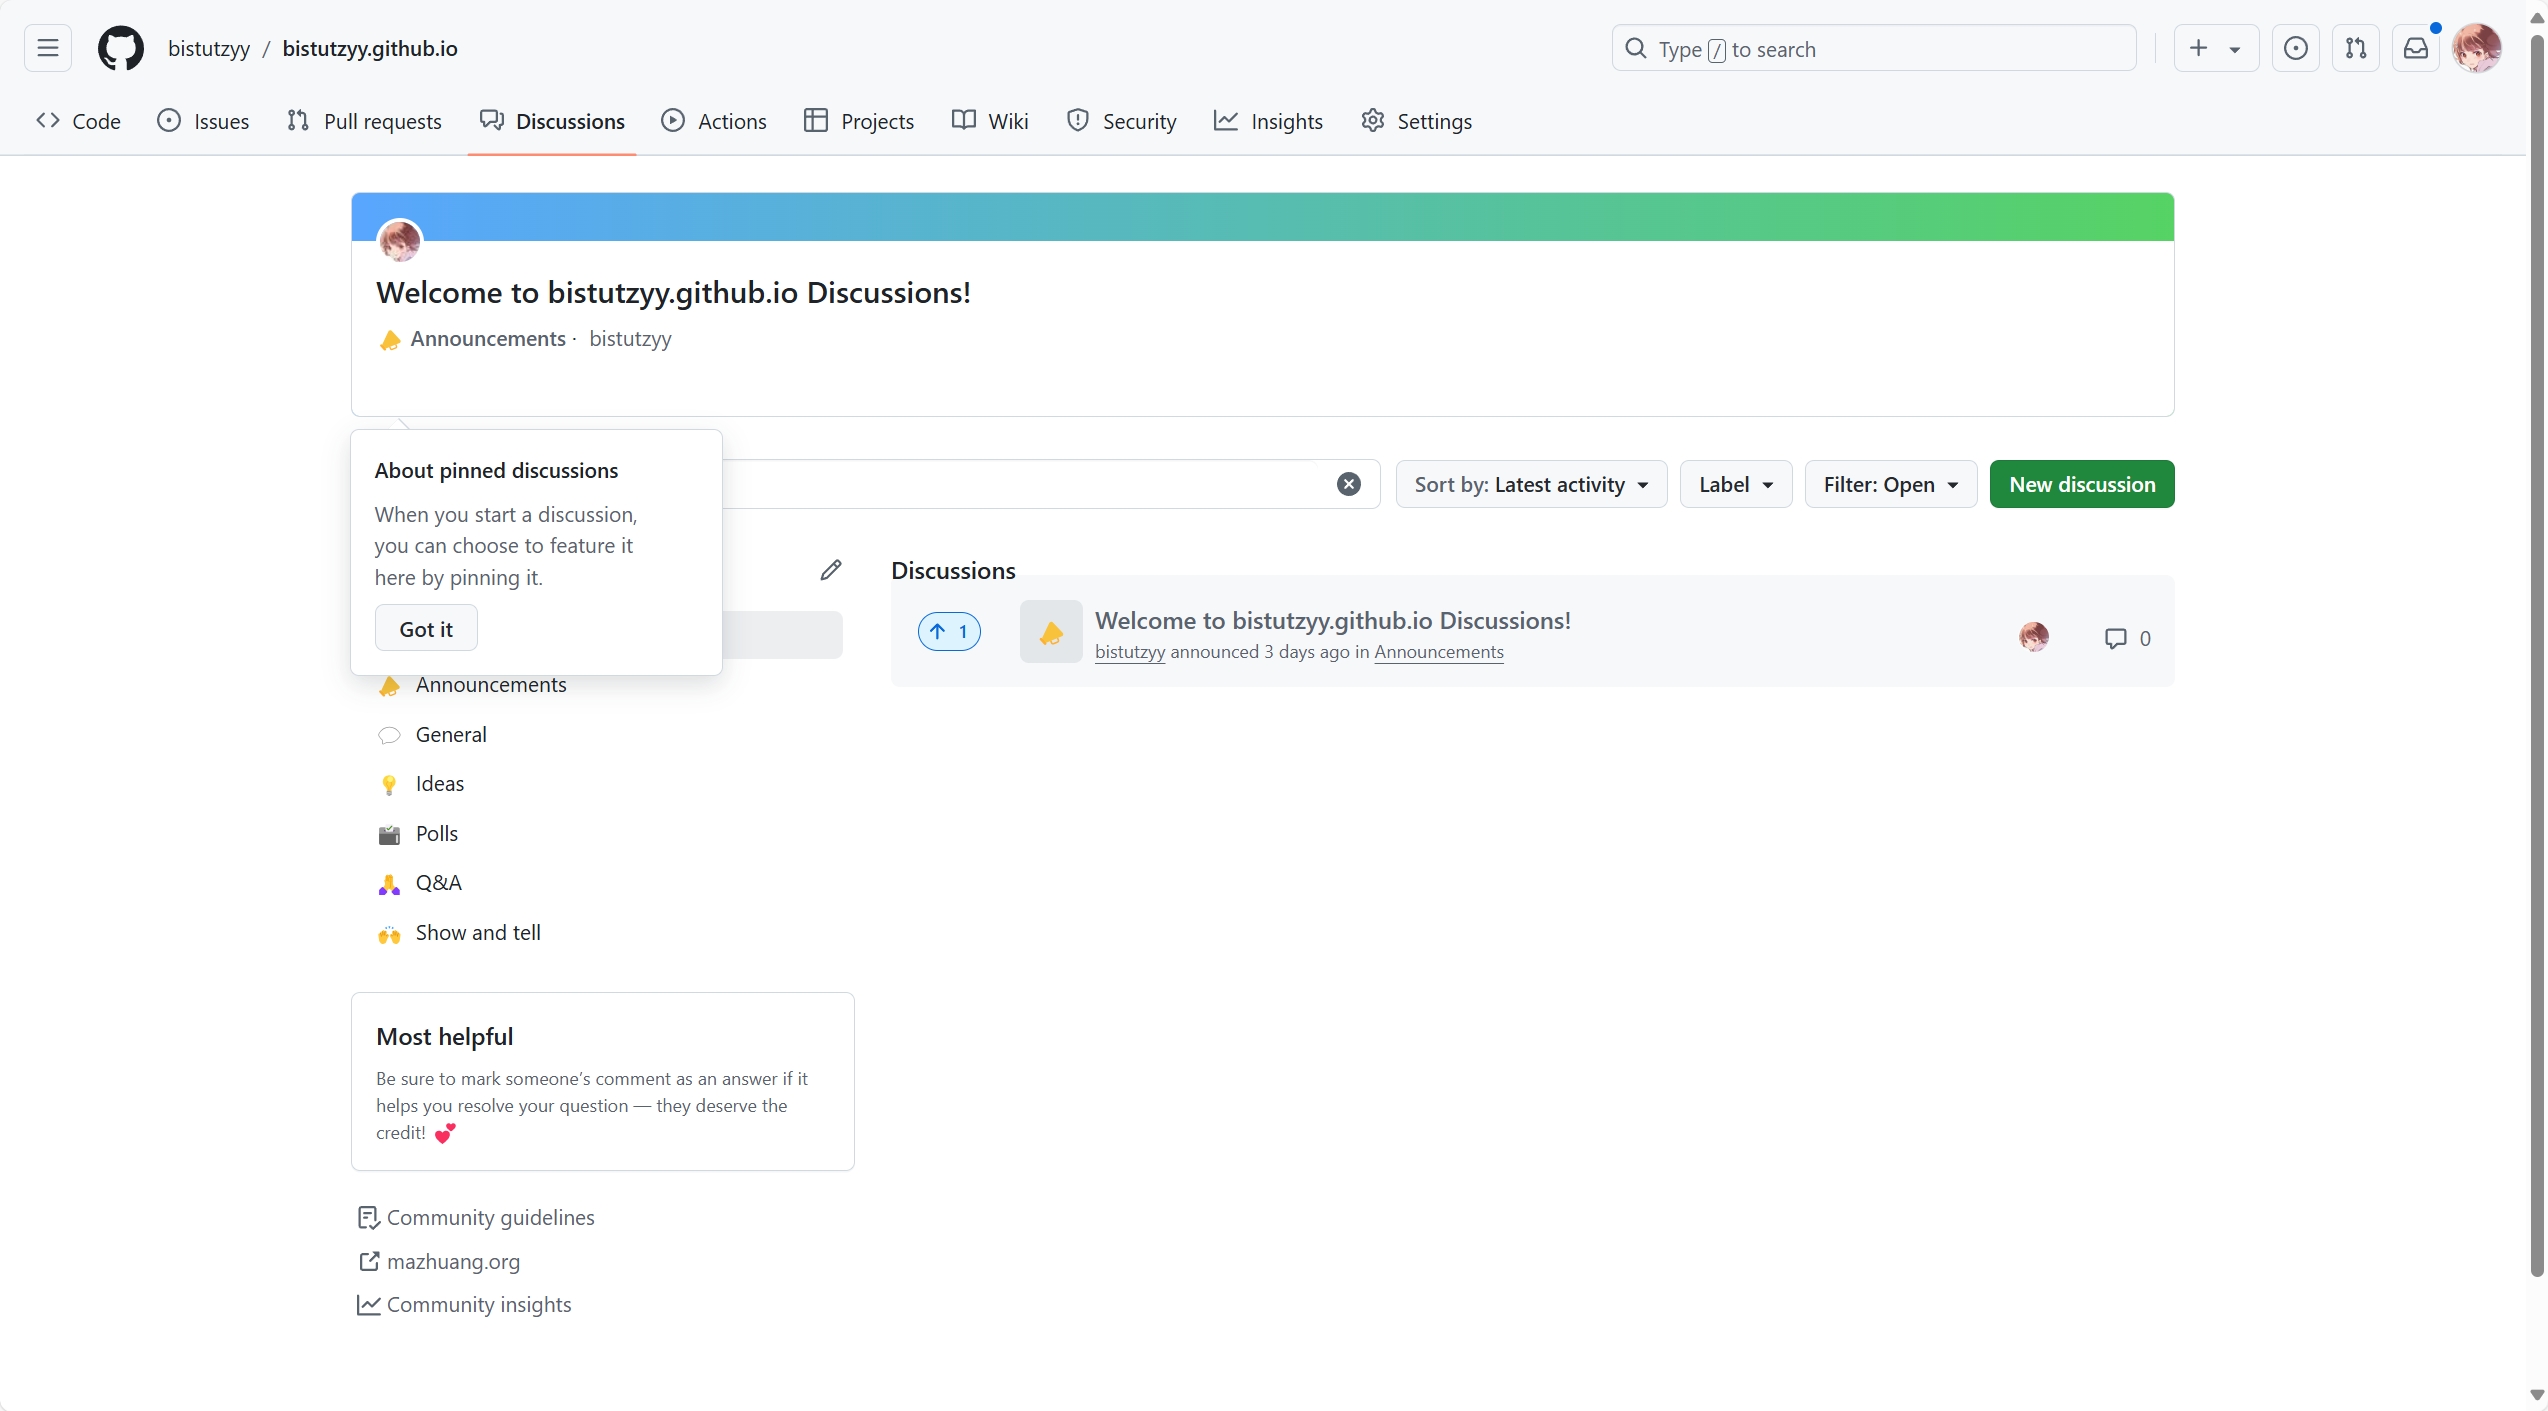Click Announcements label on pinned card

point(488,339)
